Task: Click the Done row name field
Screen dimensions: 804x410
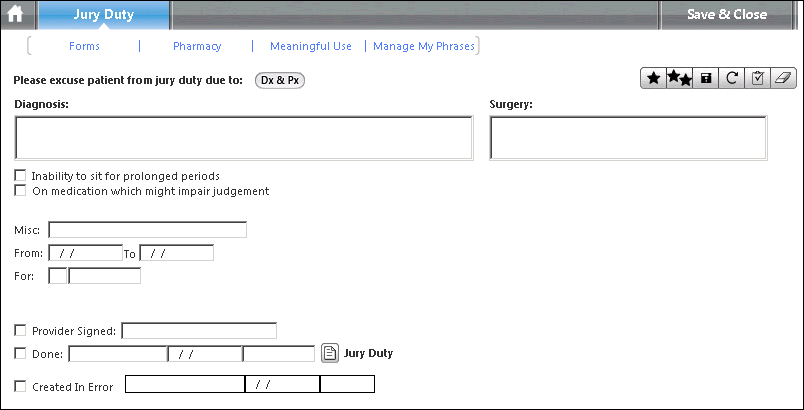Action: pos(118,354)
